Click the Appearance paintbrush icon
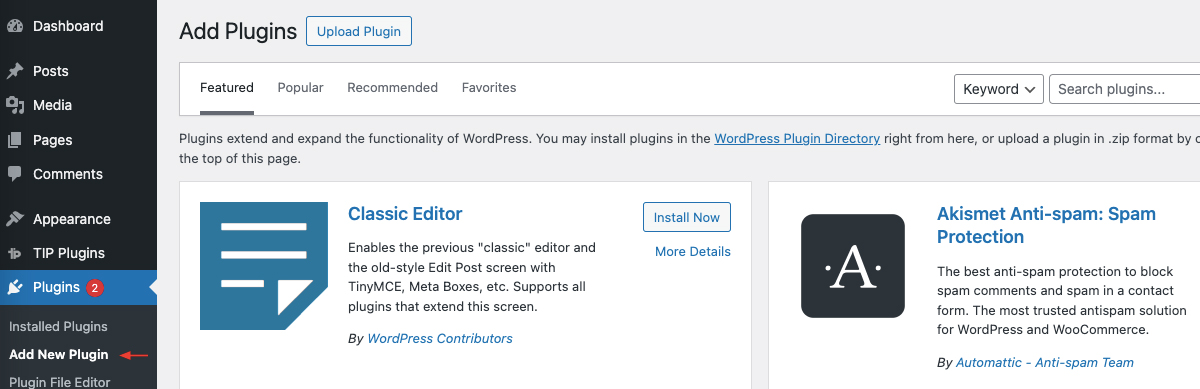The height and width of the screenshot is (389, 1200). point(15,219)
